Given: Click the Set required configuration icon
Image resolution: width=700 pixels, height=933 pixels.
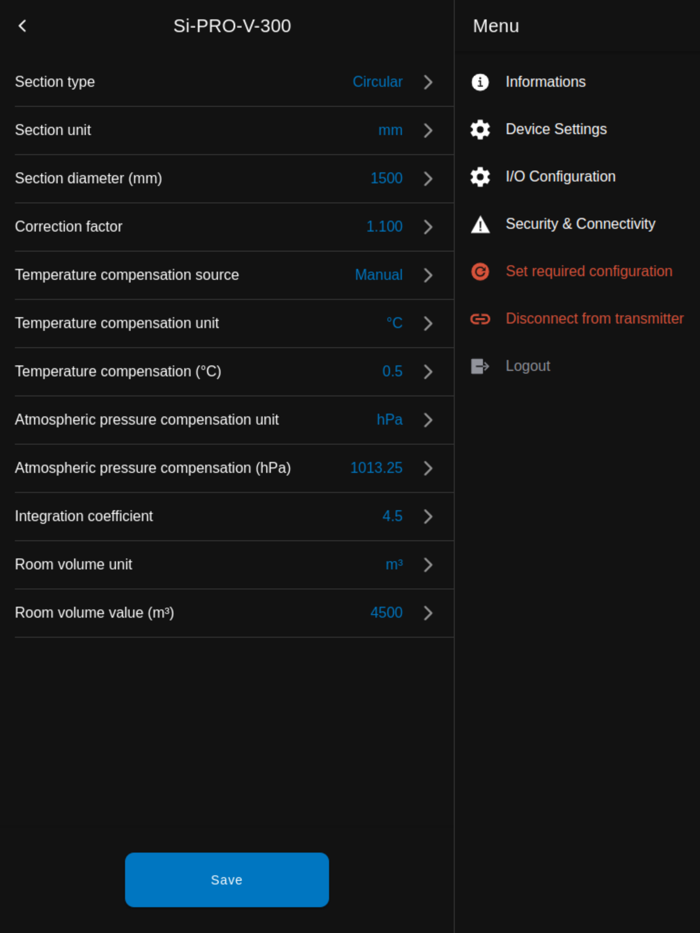Looking at the screenshot, I should pos(480,272).
